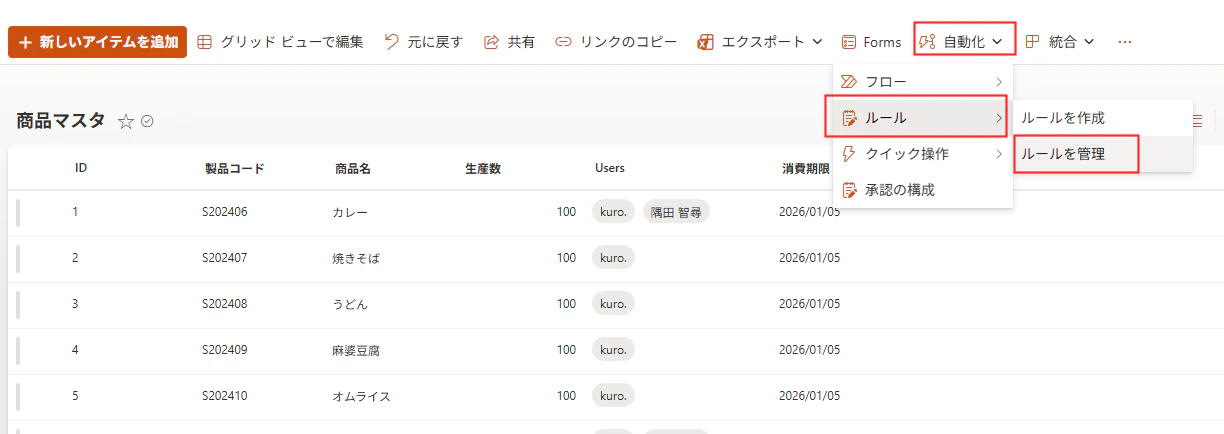Click the クイック操作 lightning icon

coord(850,154)
